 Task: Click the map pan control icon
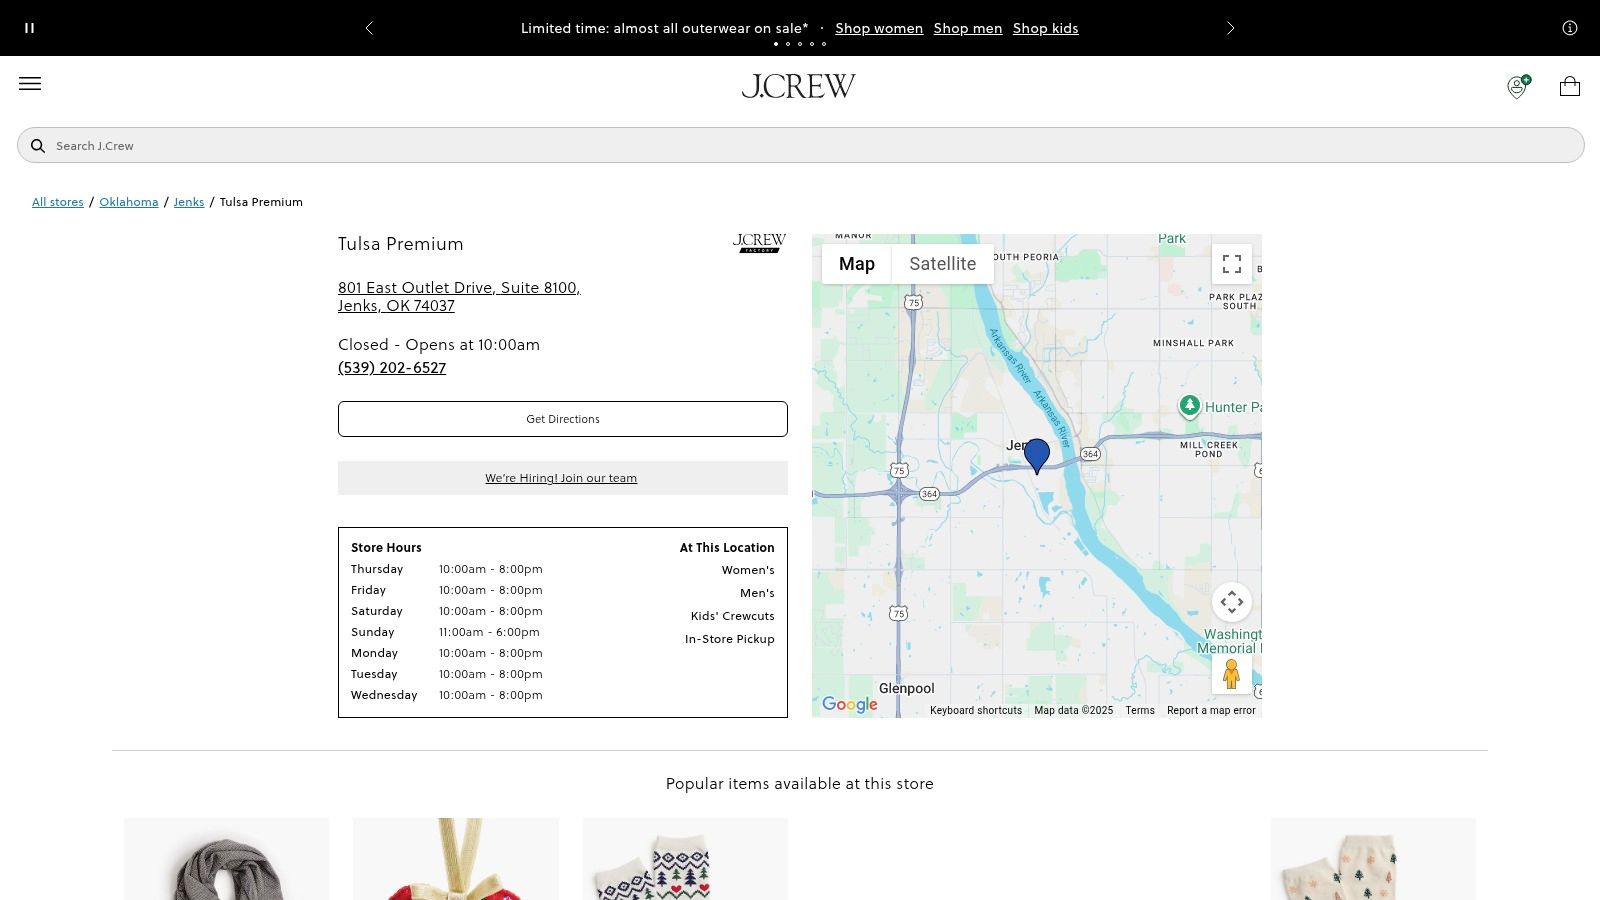coord(1232,601)
